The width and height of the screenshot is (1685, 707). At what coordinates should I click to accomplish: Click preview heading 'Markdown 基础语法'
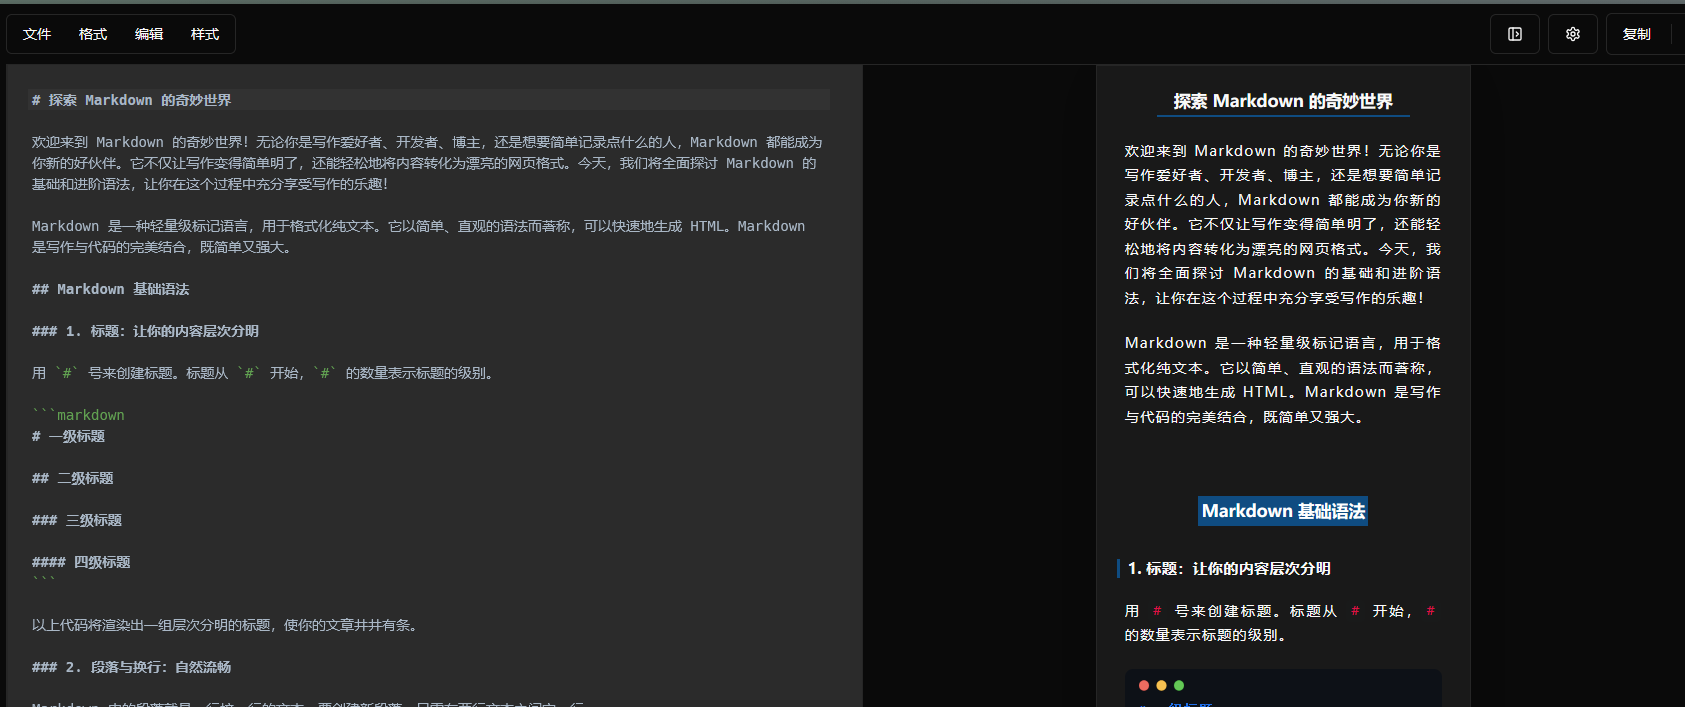click(x=1283, y=511)
